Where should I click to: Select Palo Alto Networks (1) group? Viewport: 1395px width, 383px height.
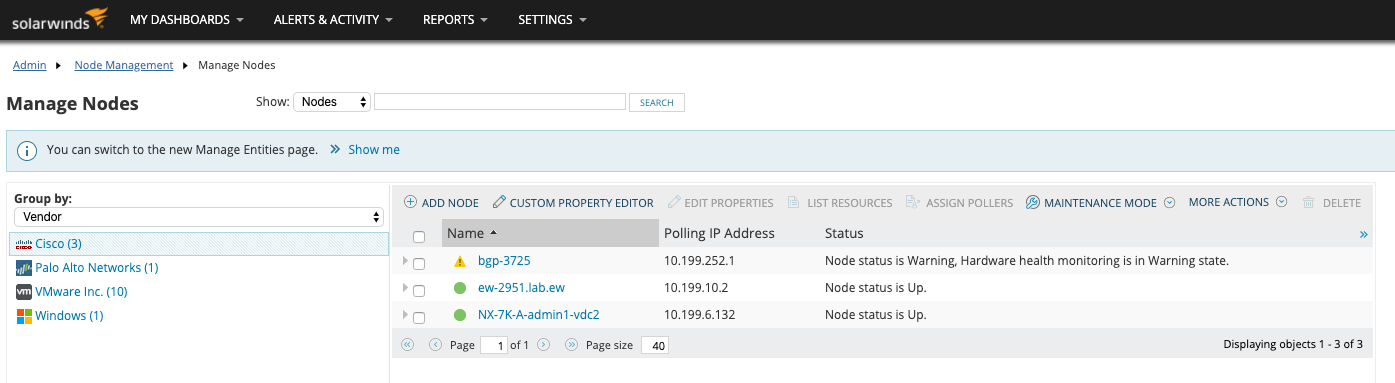97,268
